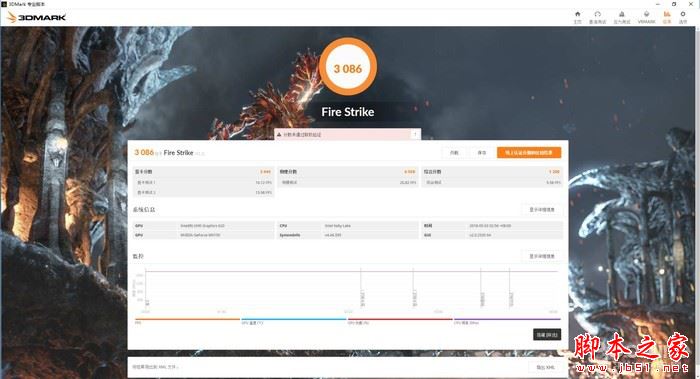Click the black Hide details (隐藏 详述) button
Viewport: 700px width, 379px height.
click(x=547, y=334)
